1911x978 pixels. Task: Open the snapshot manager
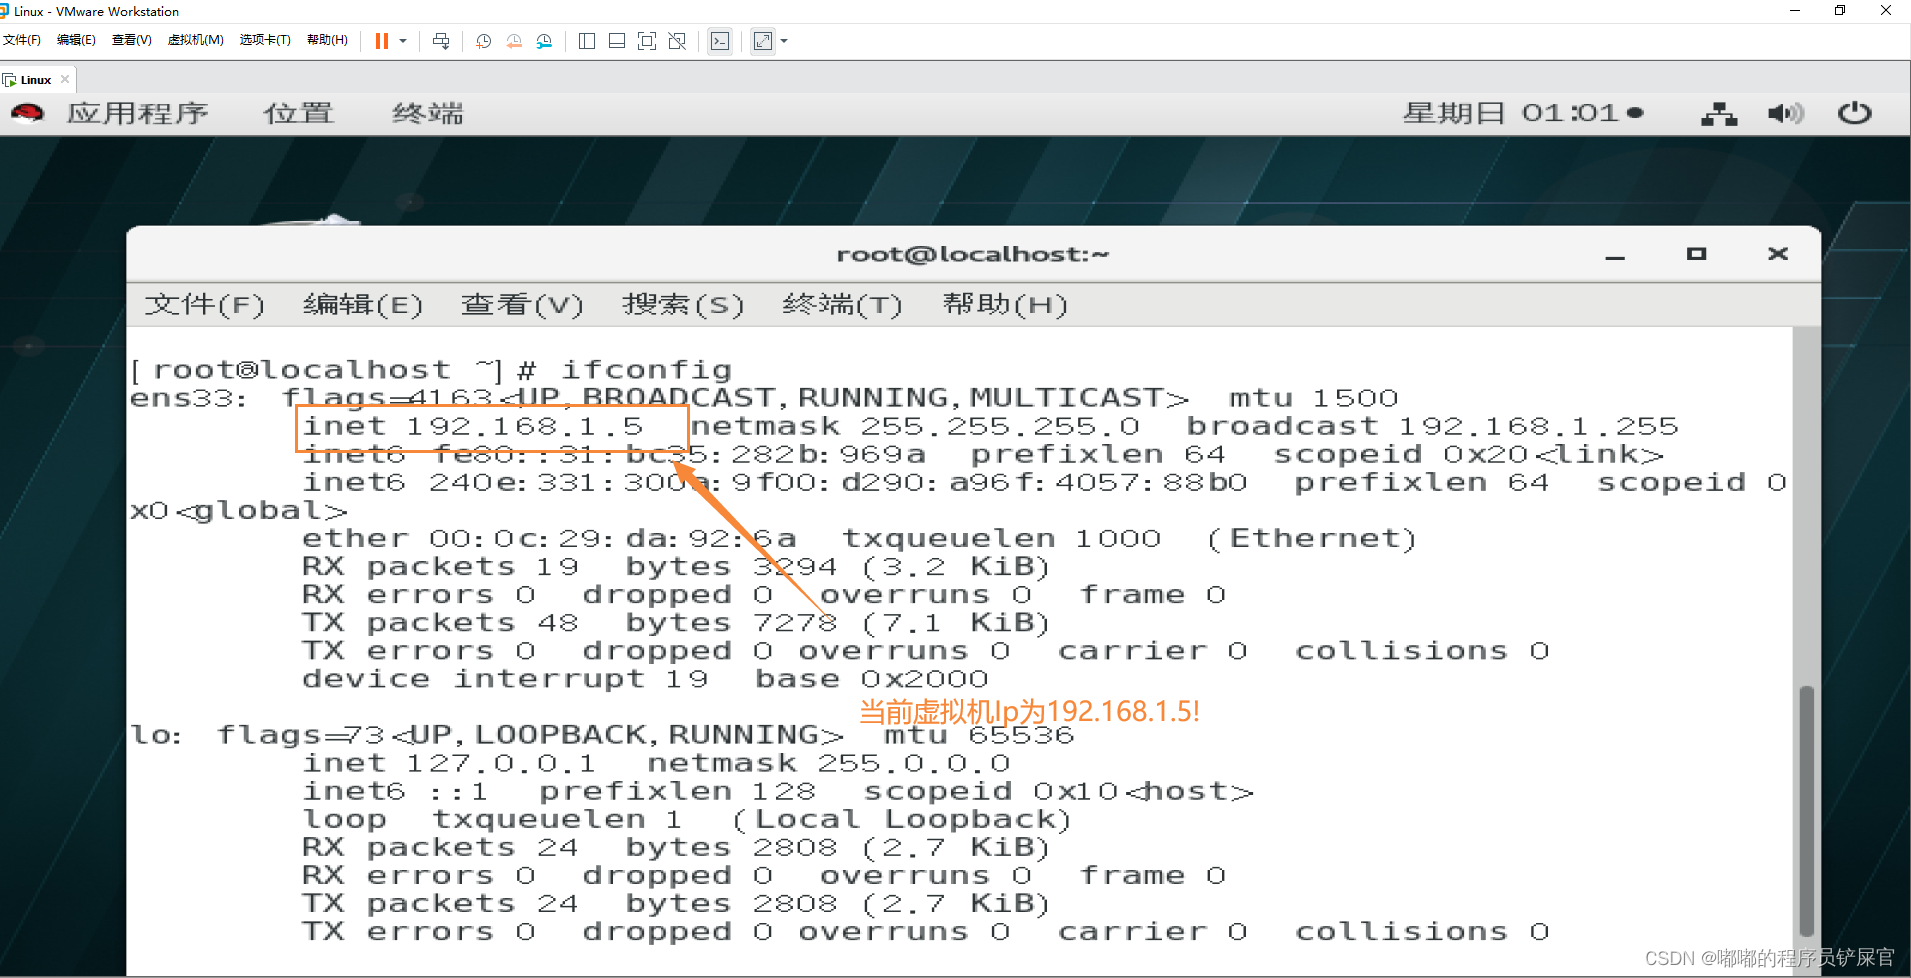click(544, 41)
